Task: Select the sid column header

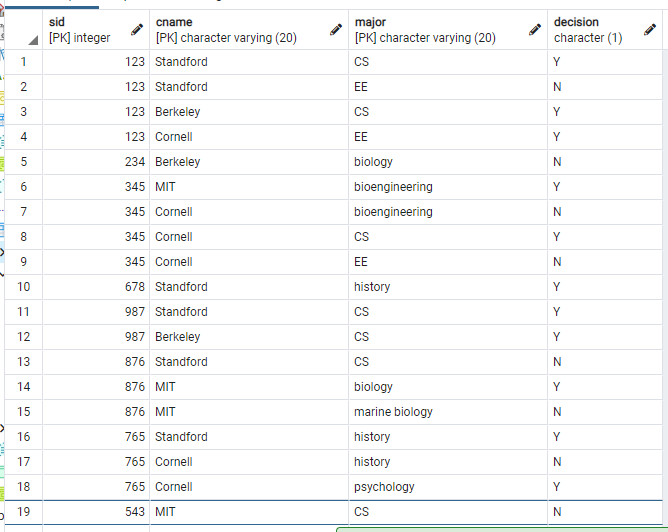Action: coord(96,30)
